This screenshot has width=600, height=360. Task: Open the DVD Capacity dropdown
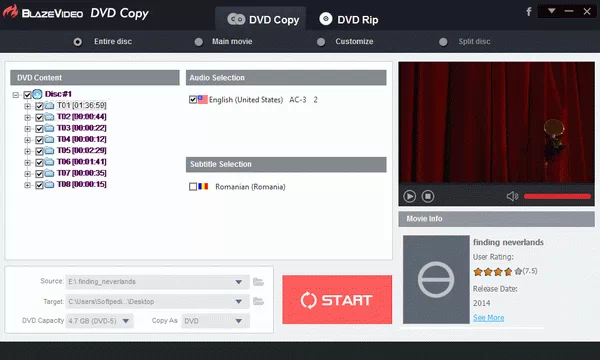[126, 321]
